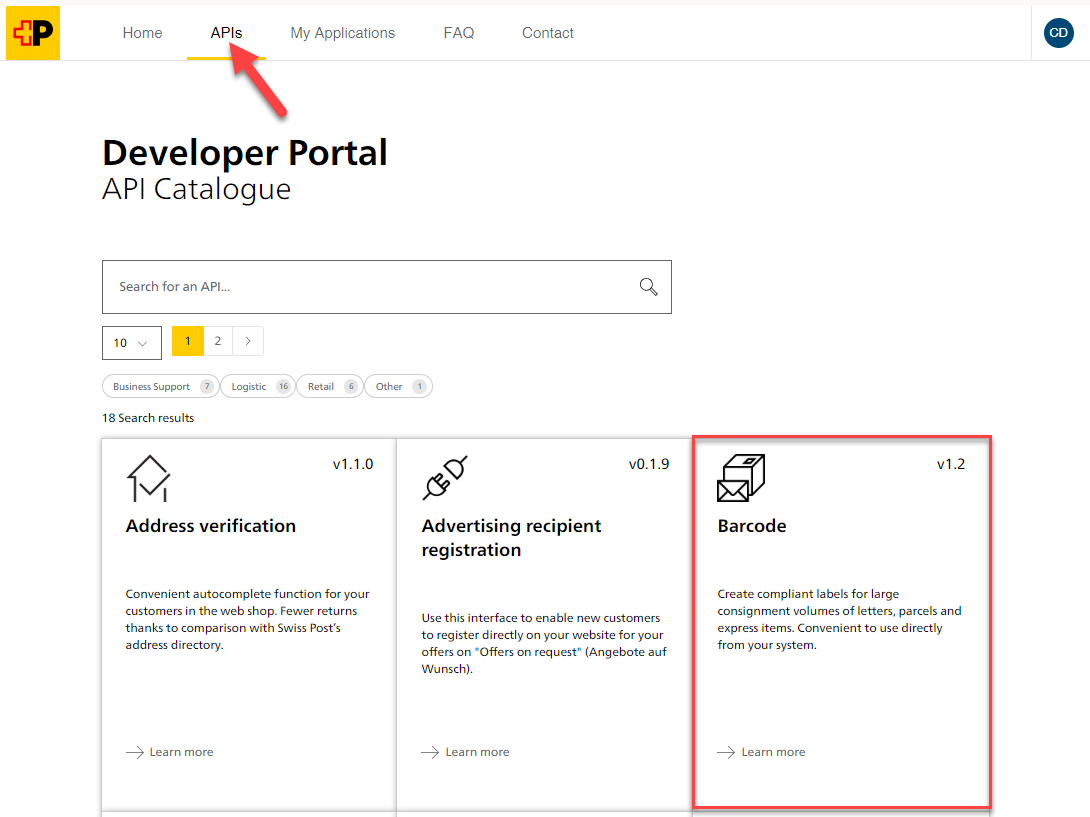1090x817 pixels.
Task: Click the Barcode description text
Action: pos(840,620)
